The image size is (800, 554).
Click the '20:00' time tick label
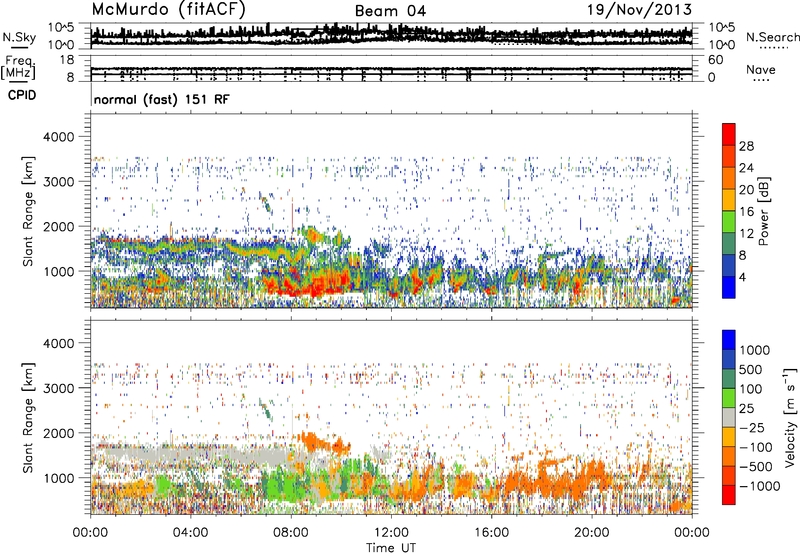(592, 533)
